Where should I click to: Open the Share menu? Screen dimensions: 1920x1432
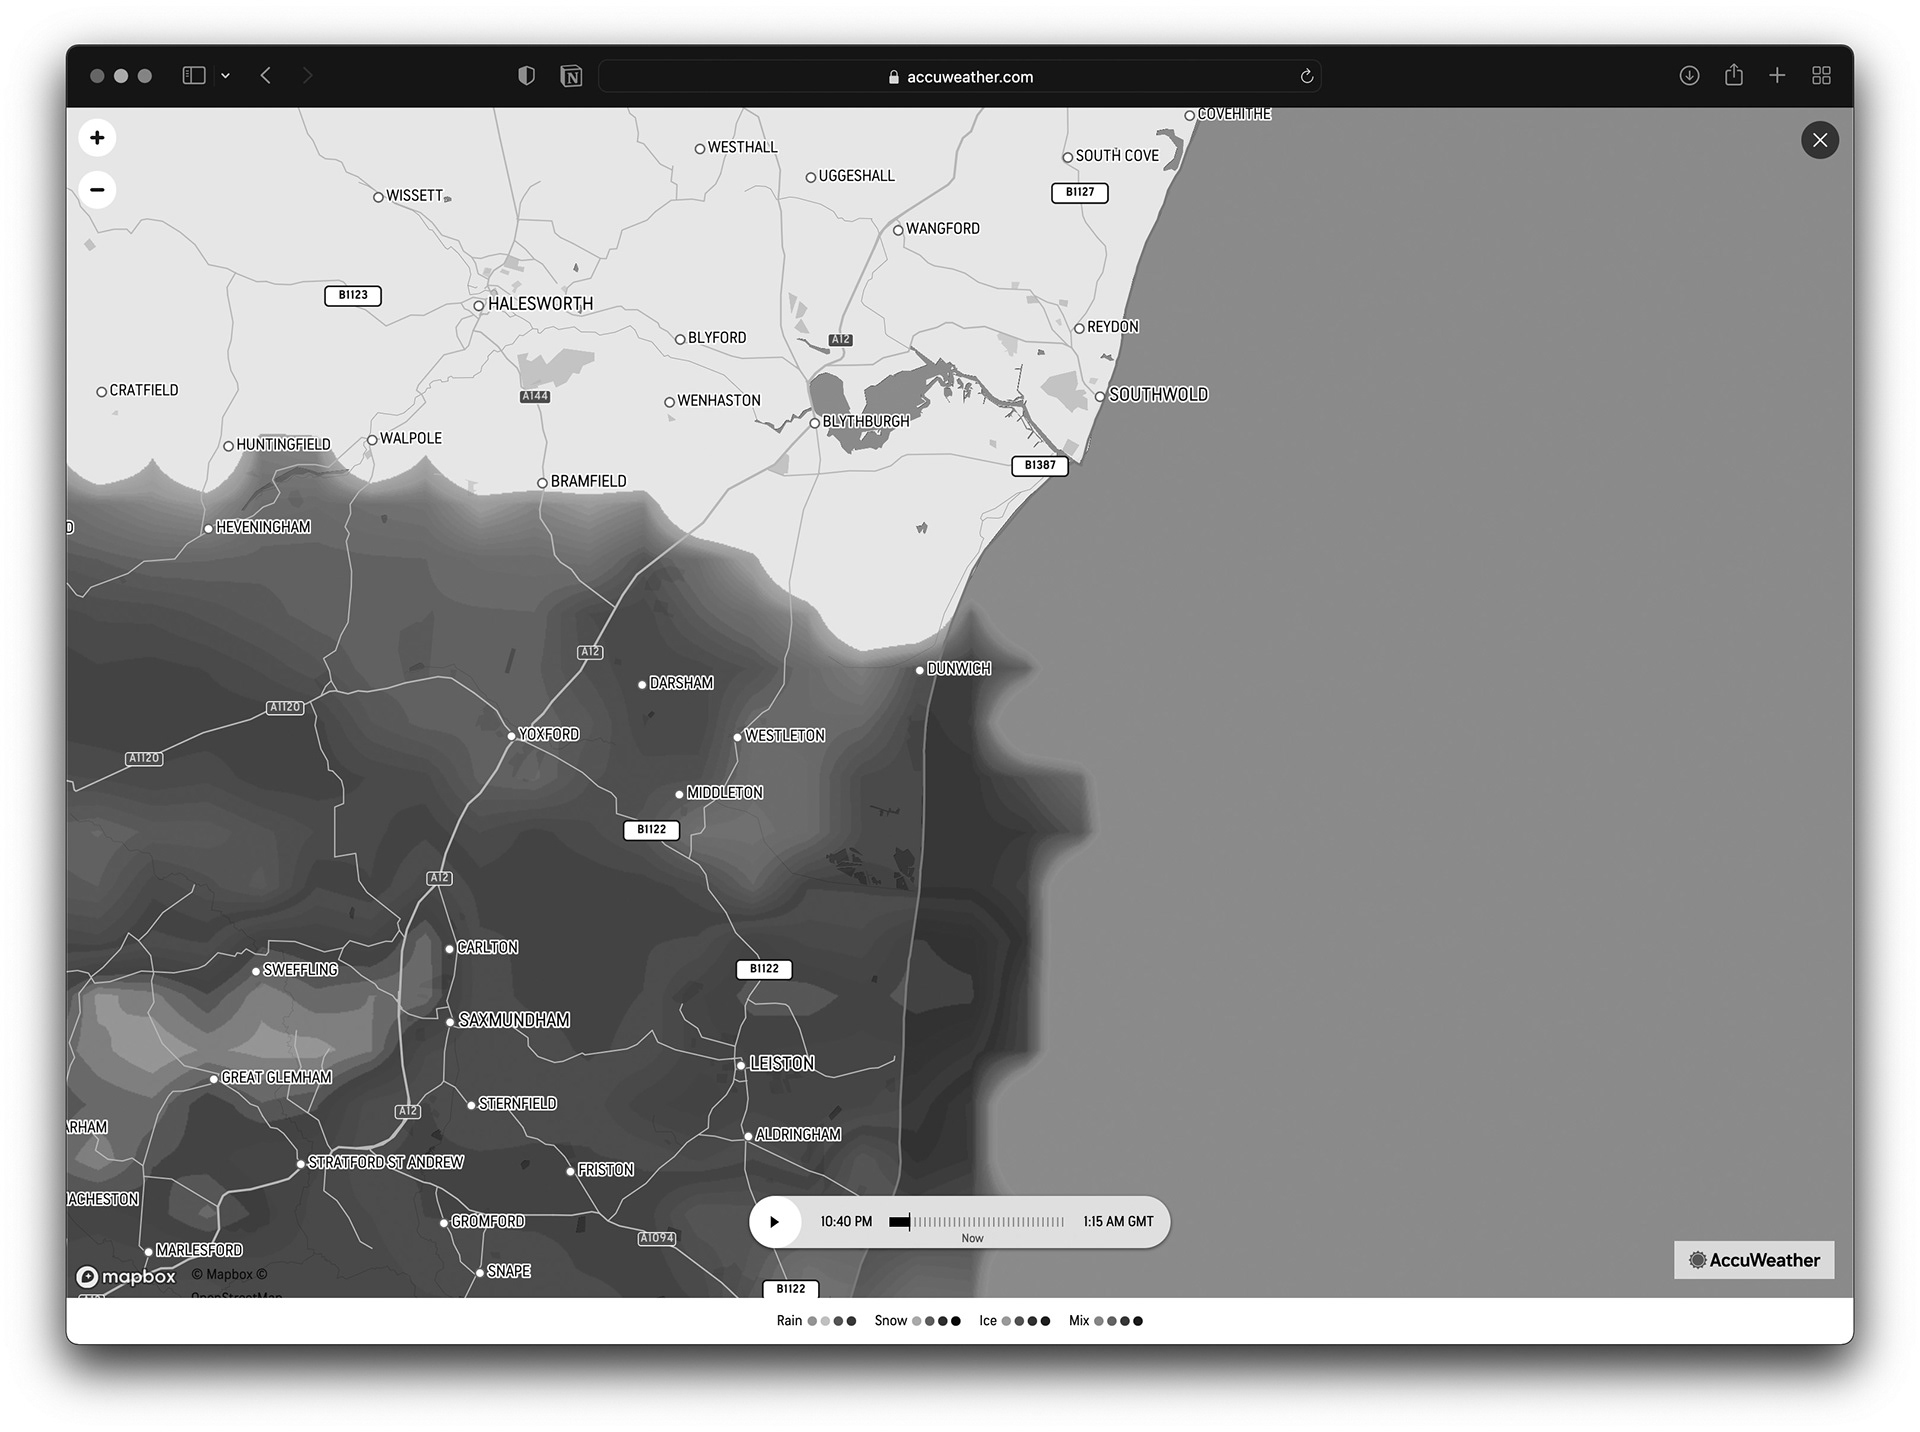coord(1734,75)
